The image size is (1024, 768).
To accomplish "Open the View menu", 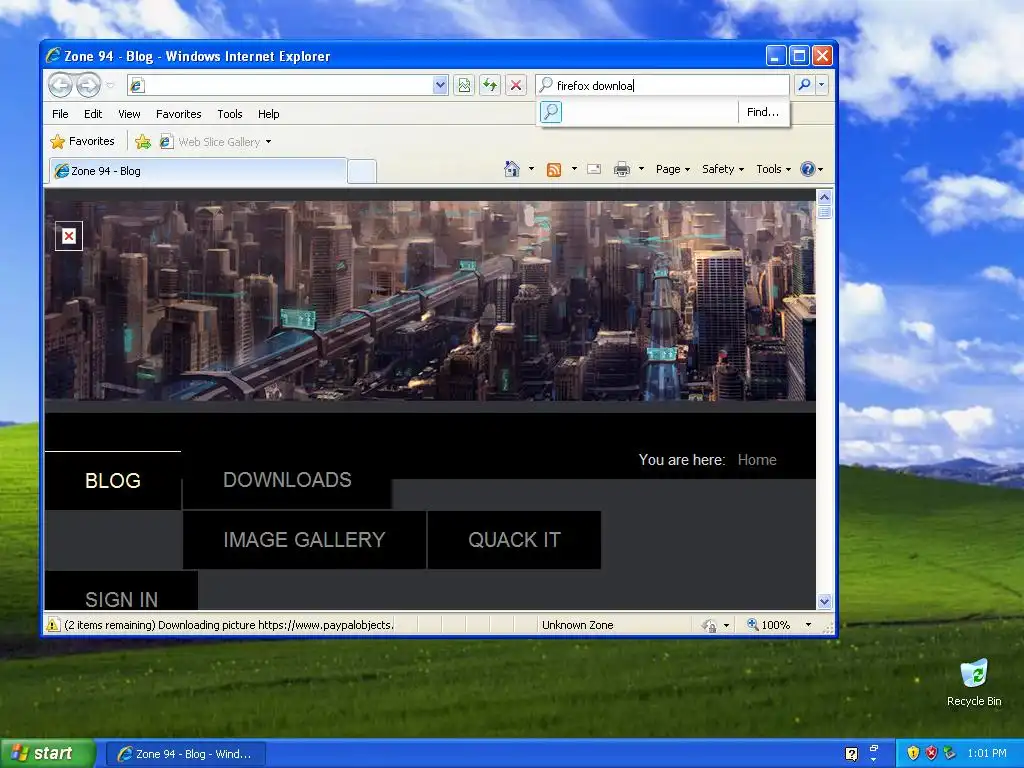I will [129, 114].
